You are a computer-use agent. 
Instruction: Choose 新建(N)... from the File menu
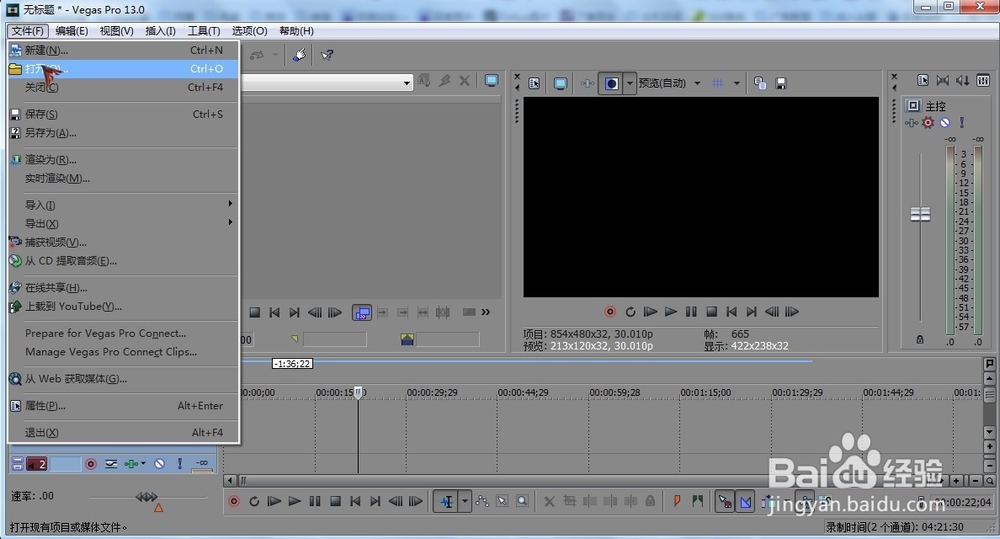point(124,50)
